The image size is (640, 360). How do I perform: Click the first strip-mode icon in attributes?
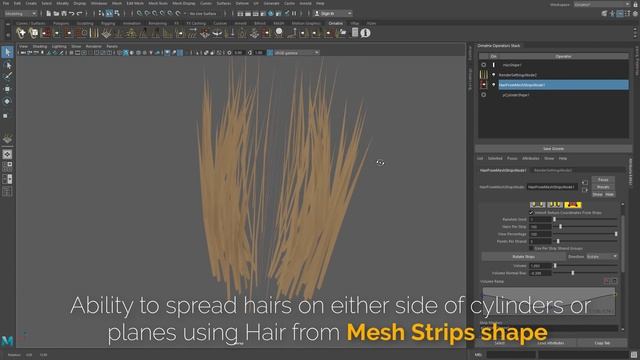[537, 204]
